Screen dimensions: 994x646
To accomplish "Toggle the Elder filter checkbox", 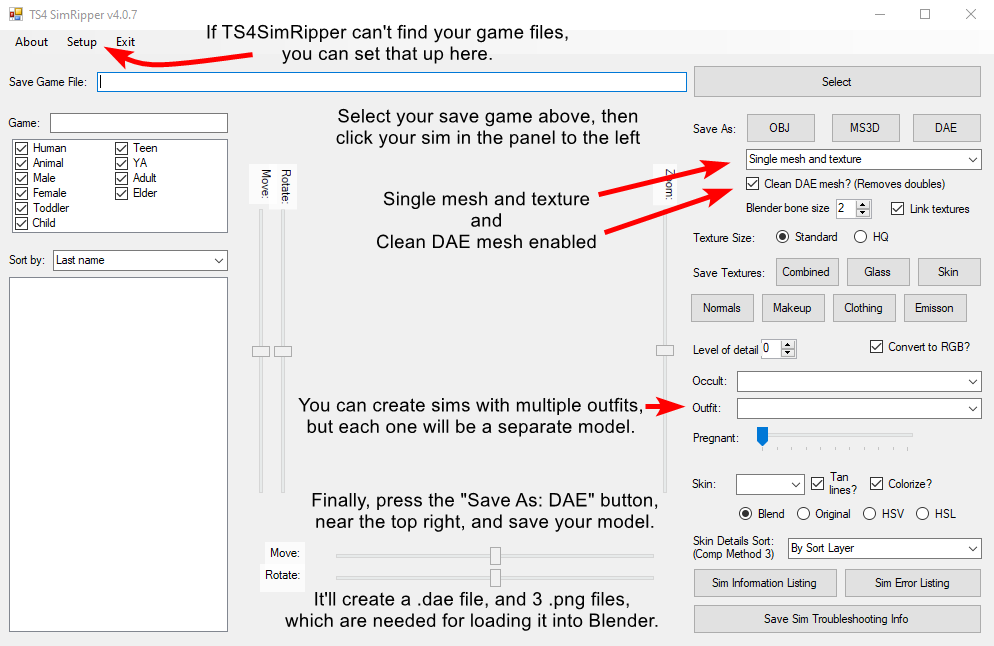I will tap(122, 193).
